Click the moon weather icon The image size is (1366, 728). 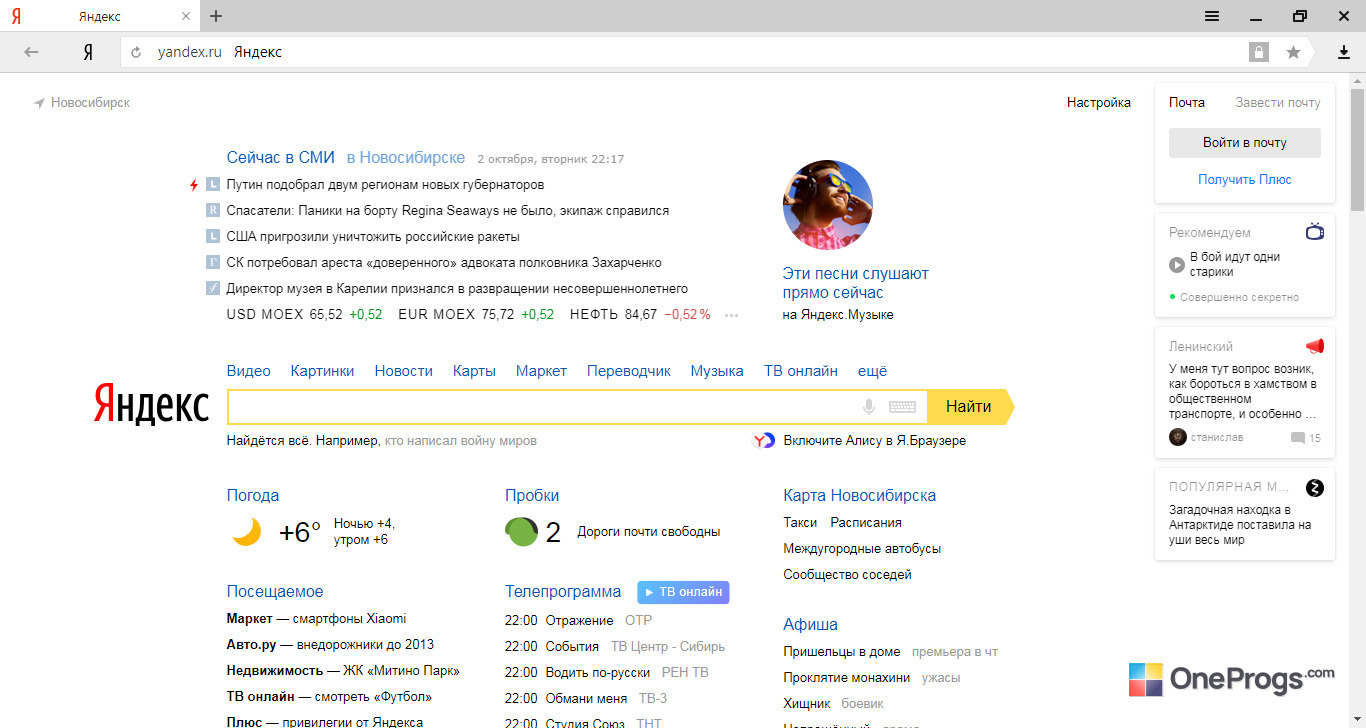click(246, 532)
